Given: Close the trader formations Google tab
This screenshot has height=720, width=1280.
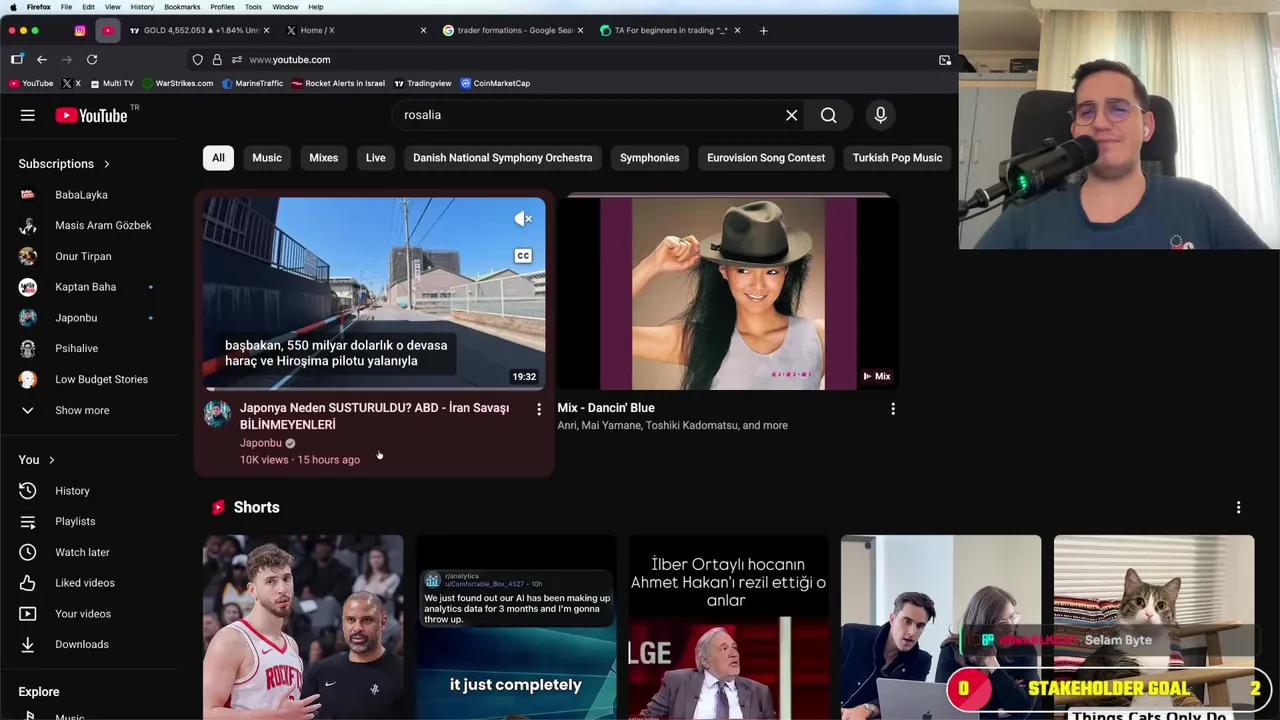Looking at the screenshot, I should click(580, 31).
